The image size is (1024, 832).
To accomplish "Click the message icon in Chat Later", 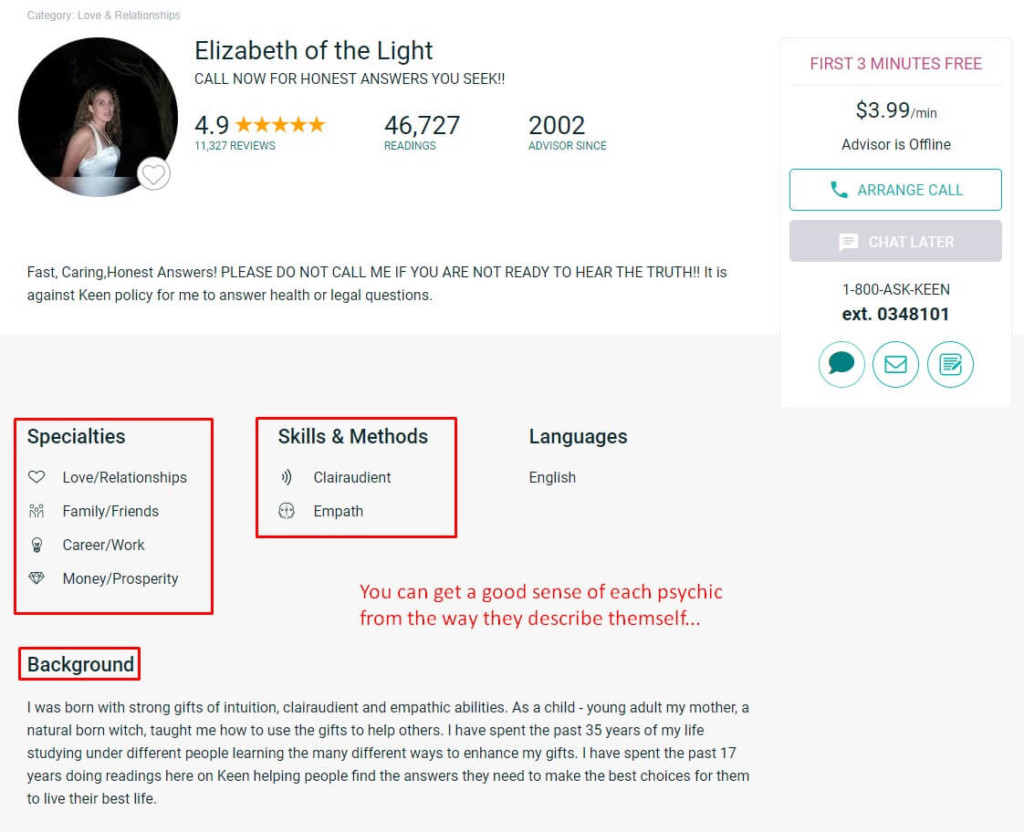I will [x=848, y=242].
